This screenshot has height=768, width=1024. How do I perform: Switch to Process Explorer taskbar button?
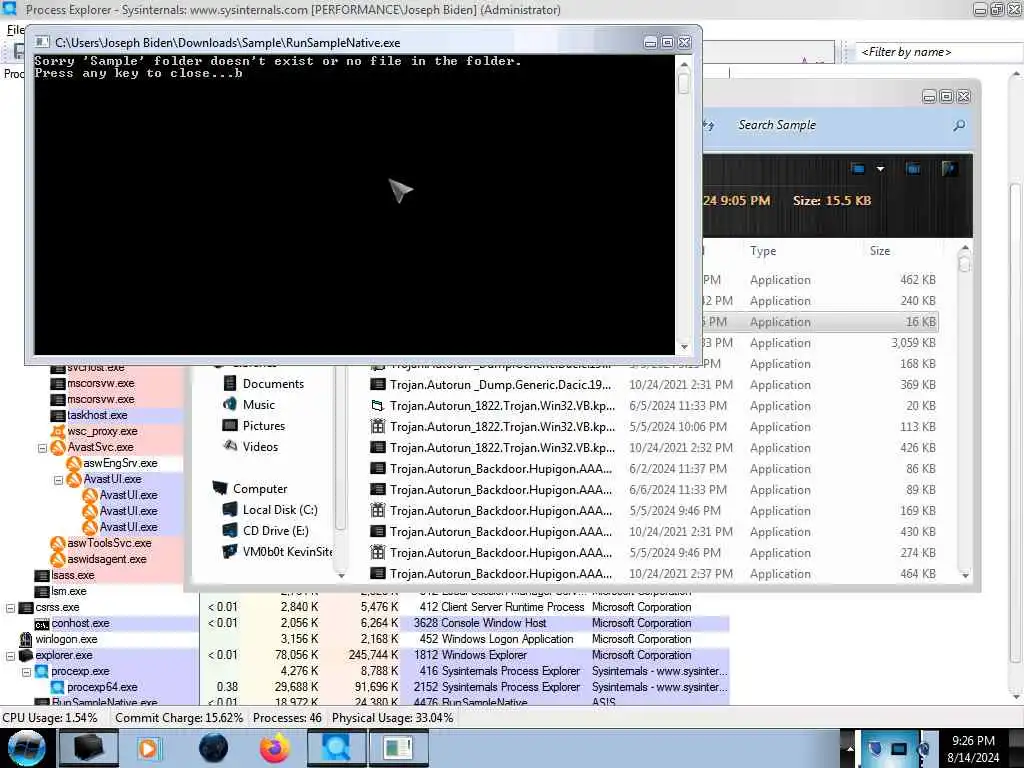pyautogui.click(x=336, y=748)
